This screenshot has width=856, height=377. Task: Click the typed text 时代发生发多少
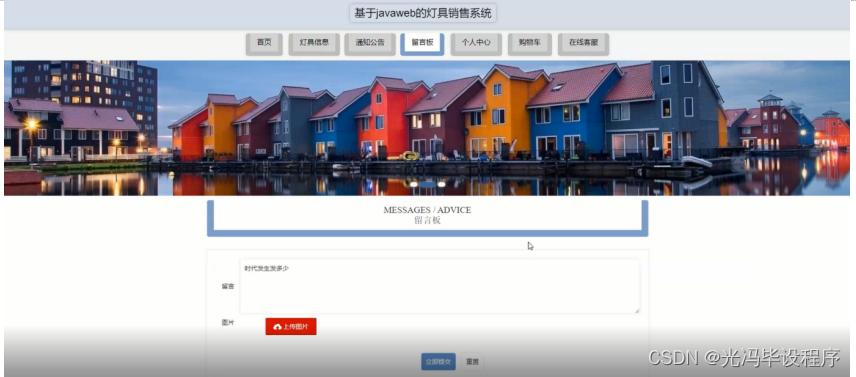click(266, 268)
